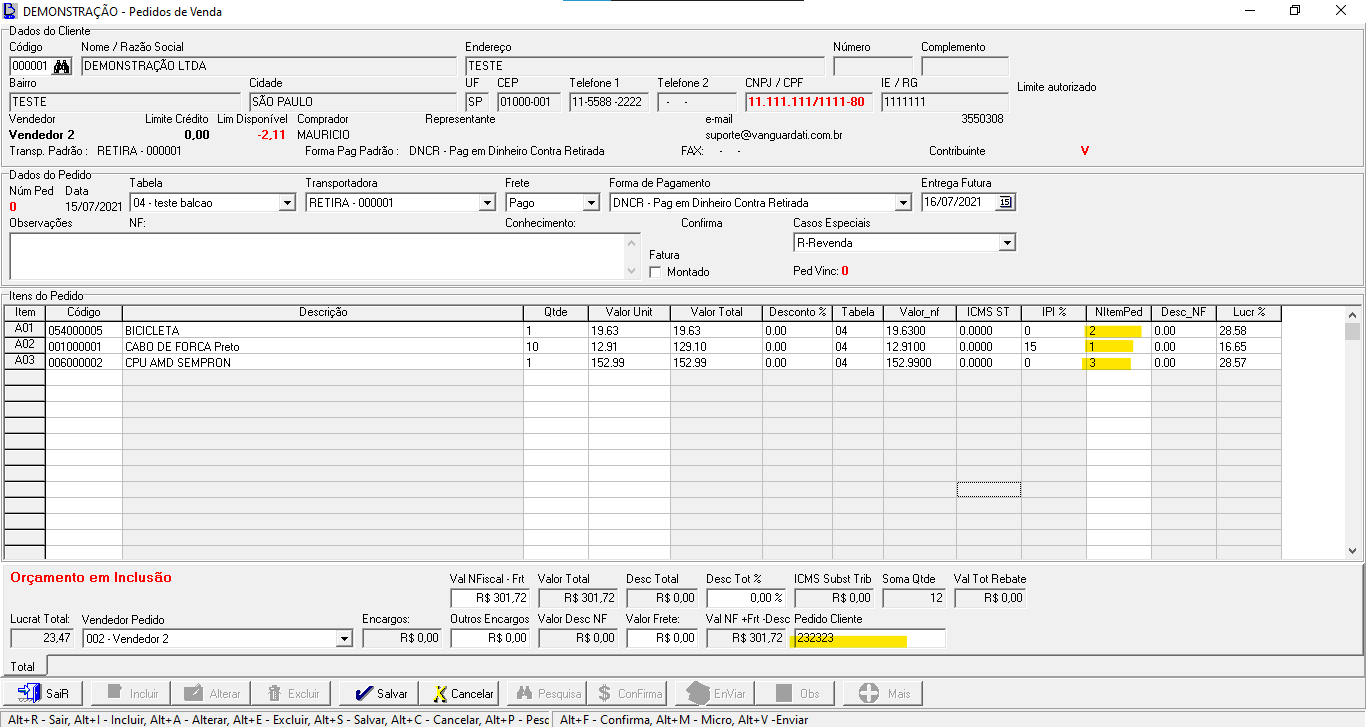
Task: Select item row A01
Action: [24, 329]
